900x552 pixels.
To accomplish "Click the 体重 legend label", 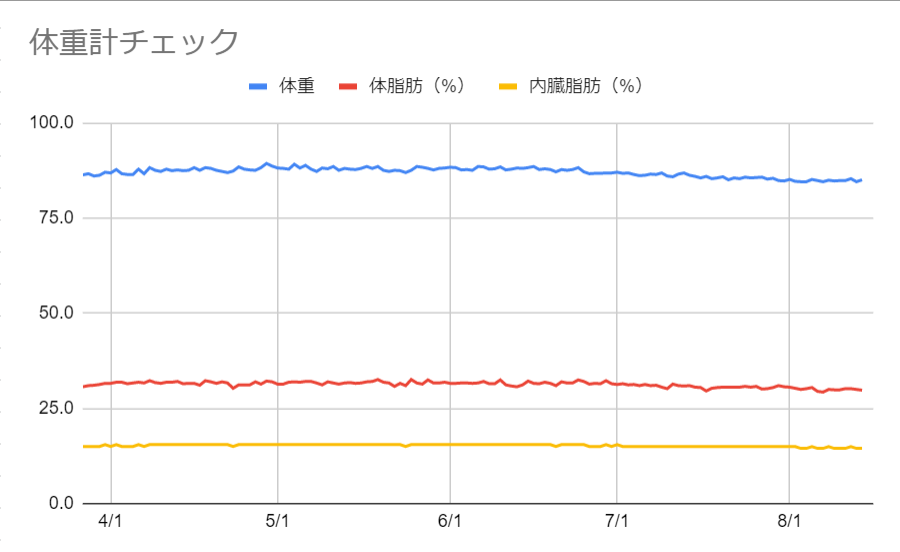I will pyautogui.click(x=297, y=86).
